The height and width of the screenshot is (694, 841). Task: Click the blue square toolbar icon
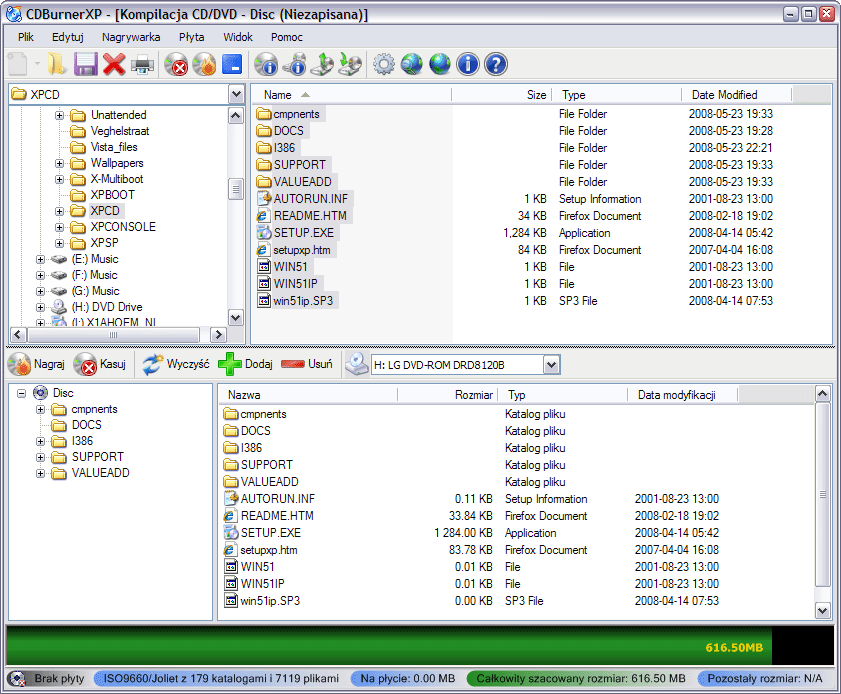point(232,64)
